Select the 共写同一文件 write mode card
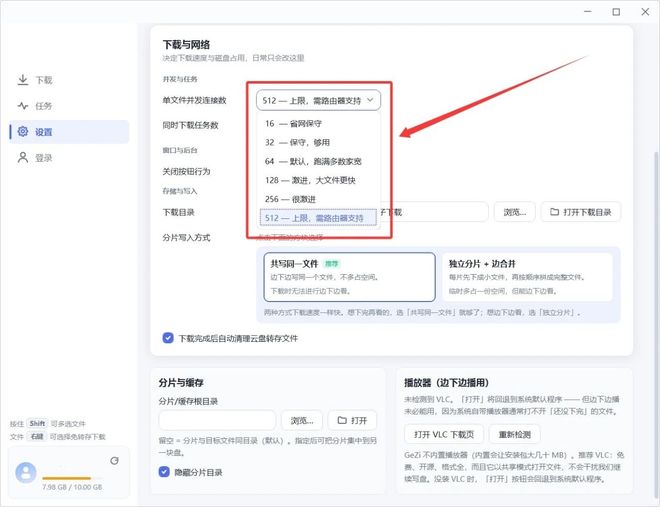The image size is (660, 507). [349, 277]
